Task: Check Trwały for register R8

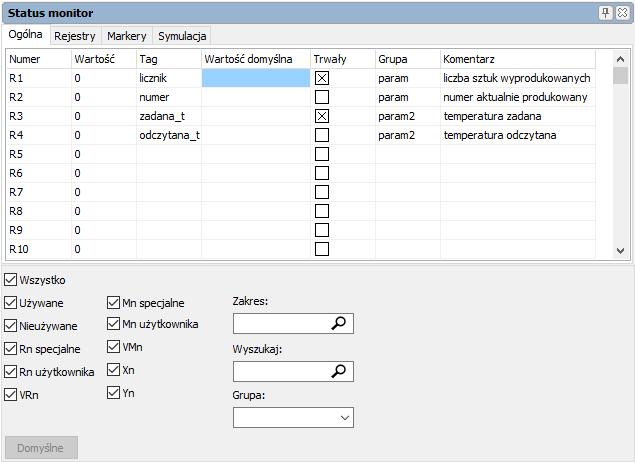Action: [x=322, y=211]
